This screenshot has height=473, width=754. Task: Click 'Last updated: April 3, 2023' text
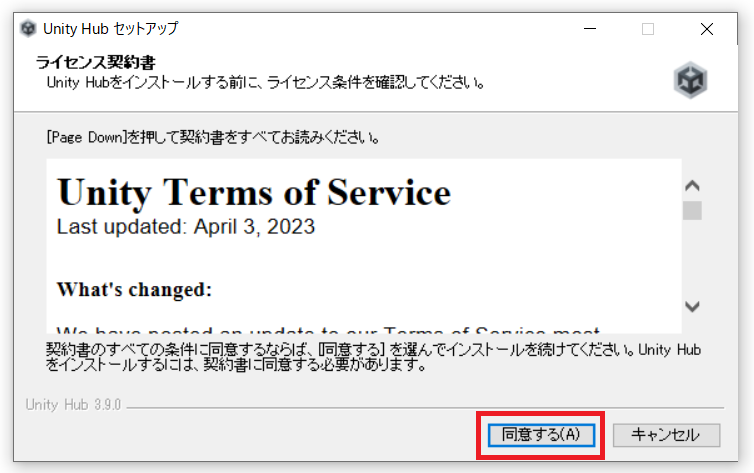click(186, 227)
